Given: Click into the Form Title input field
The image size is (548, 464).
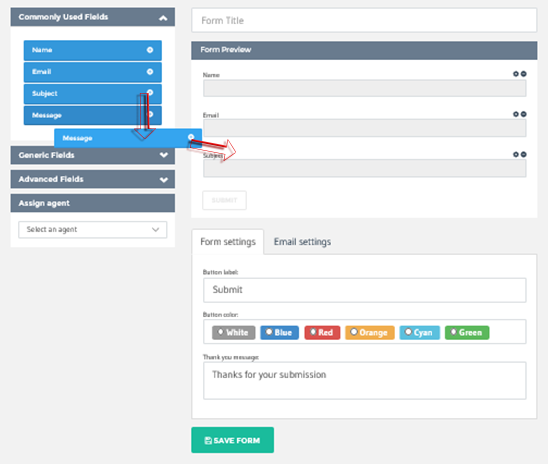Looking at the screenshot, I should tap(364, 21).
